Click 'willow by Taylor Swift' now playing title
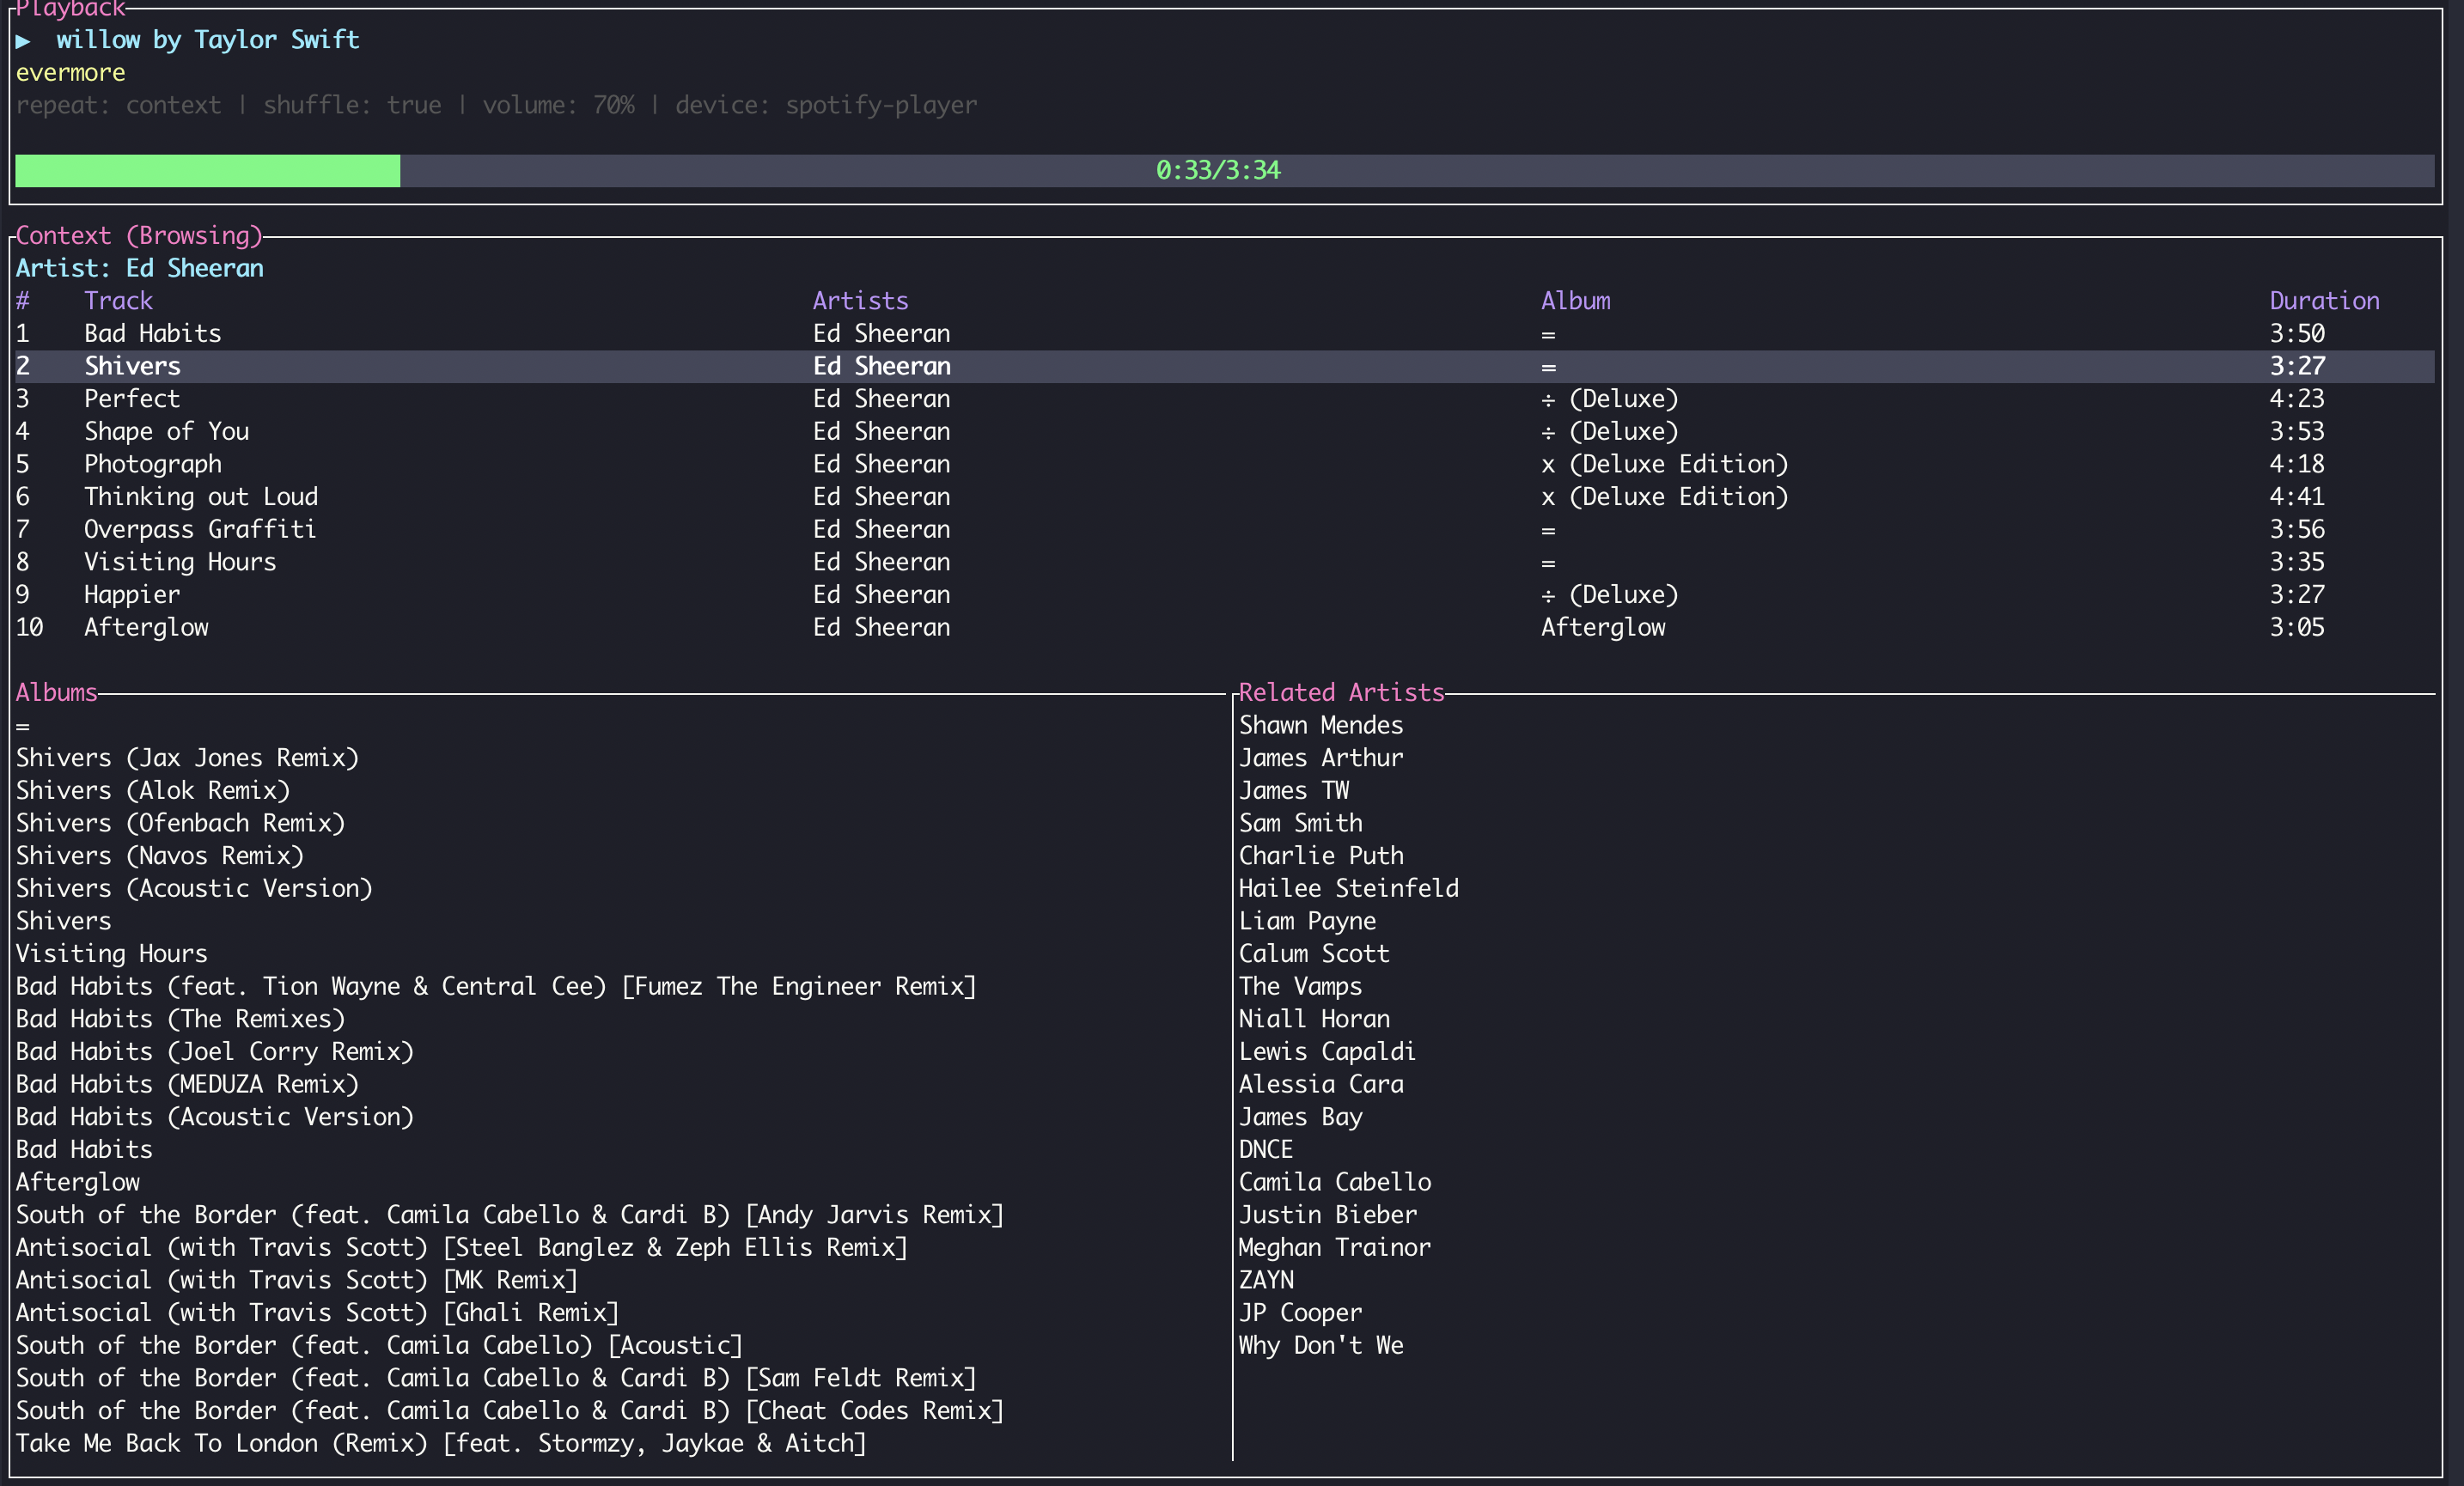This screenshot has height=1486, width=2464. pyautogui.click(x=207, y=40)
